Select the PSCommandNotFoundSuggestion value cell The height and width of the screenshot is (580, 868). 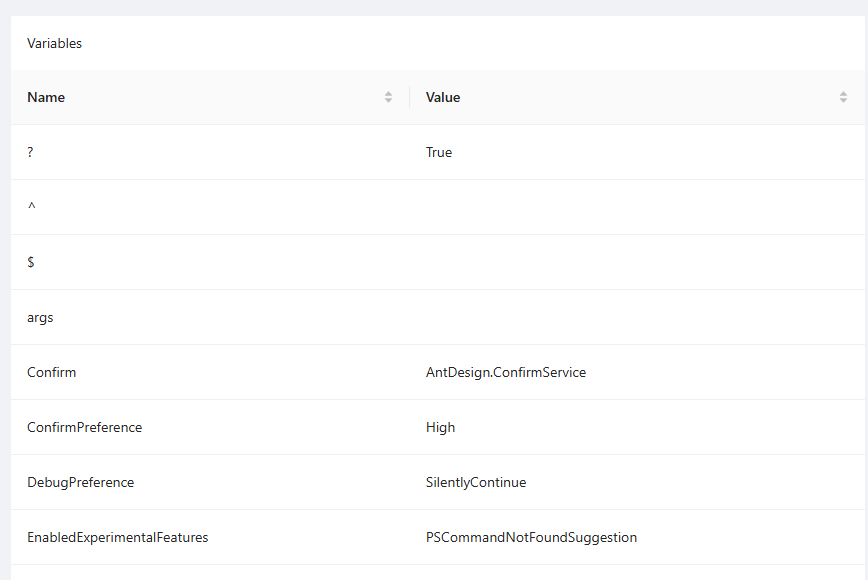637,537
